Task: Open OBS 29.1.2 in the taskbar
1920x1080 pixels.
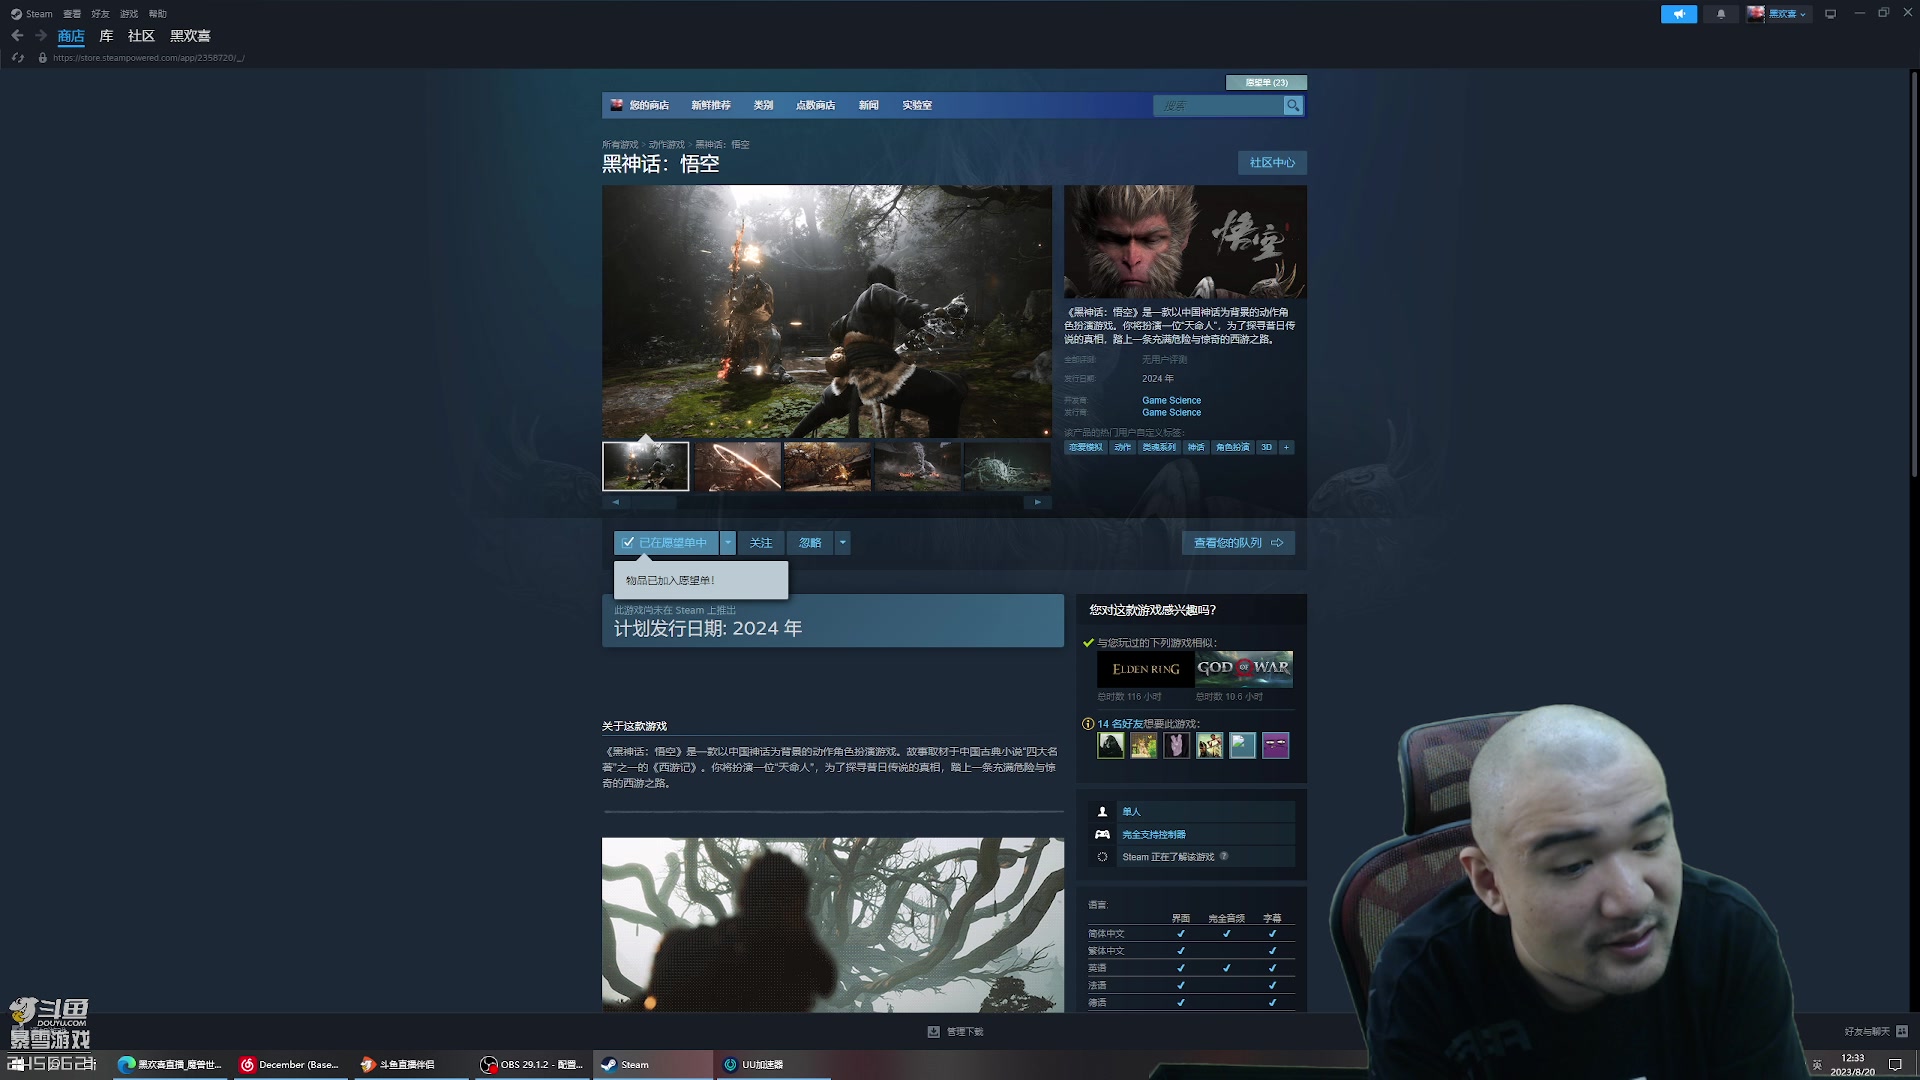Action: 530,1065
